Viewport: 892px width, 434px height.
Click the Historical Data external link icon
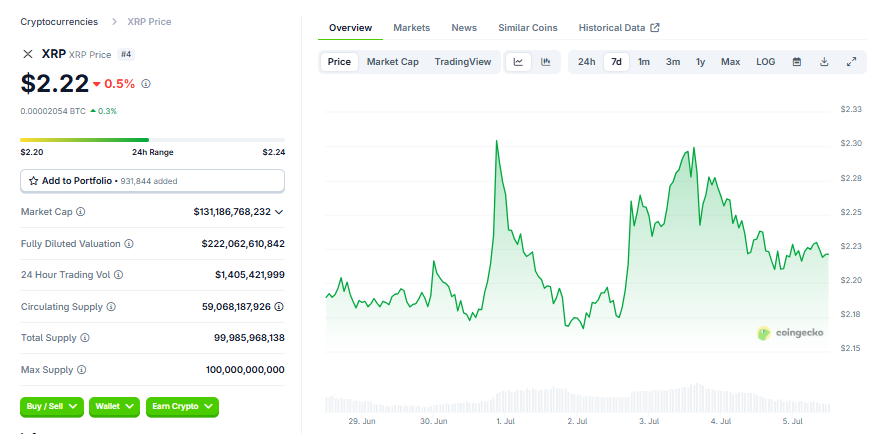(x=655, y=27)
